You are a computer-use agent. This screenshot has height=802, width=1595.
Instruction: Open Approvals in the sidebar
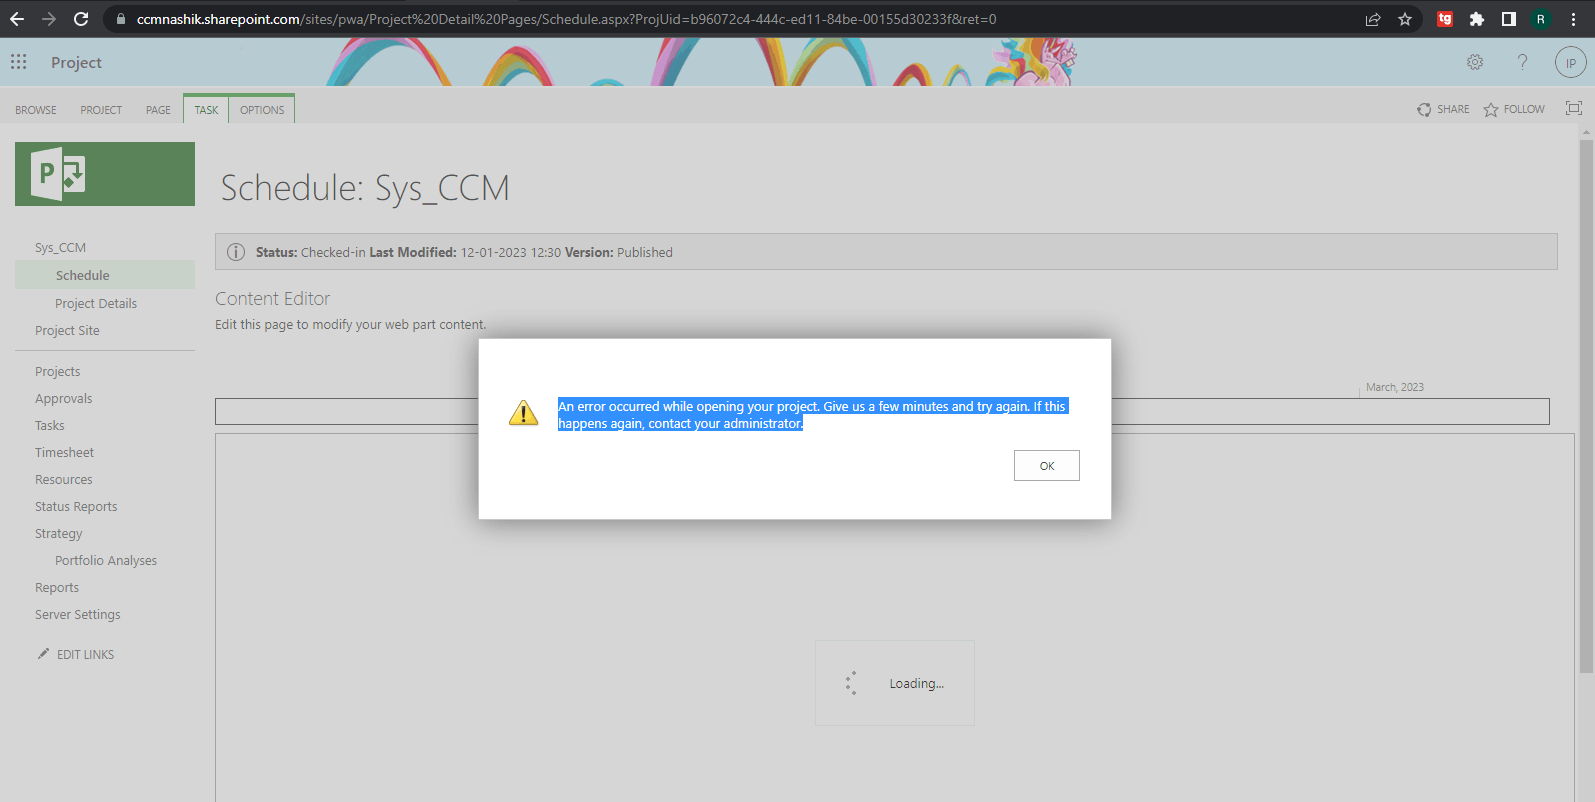63,399
